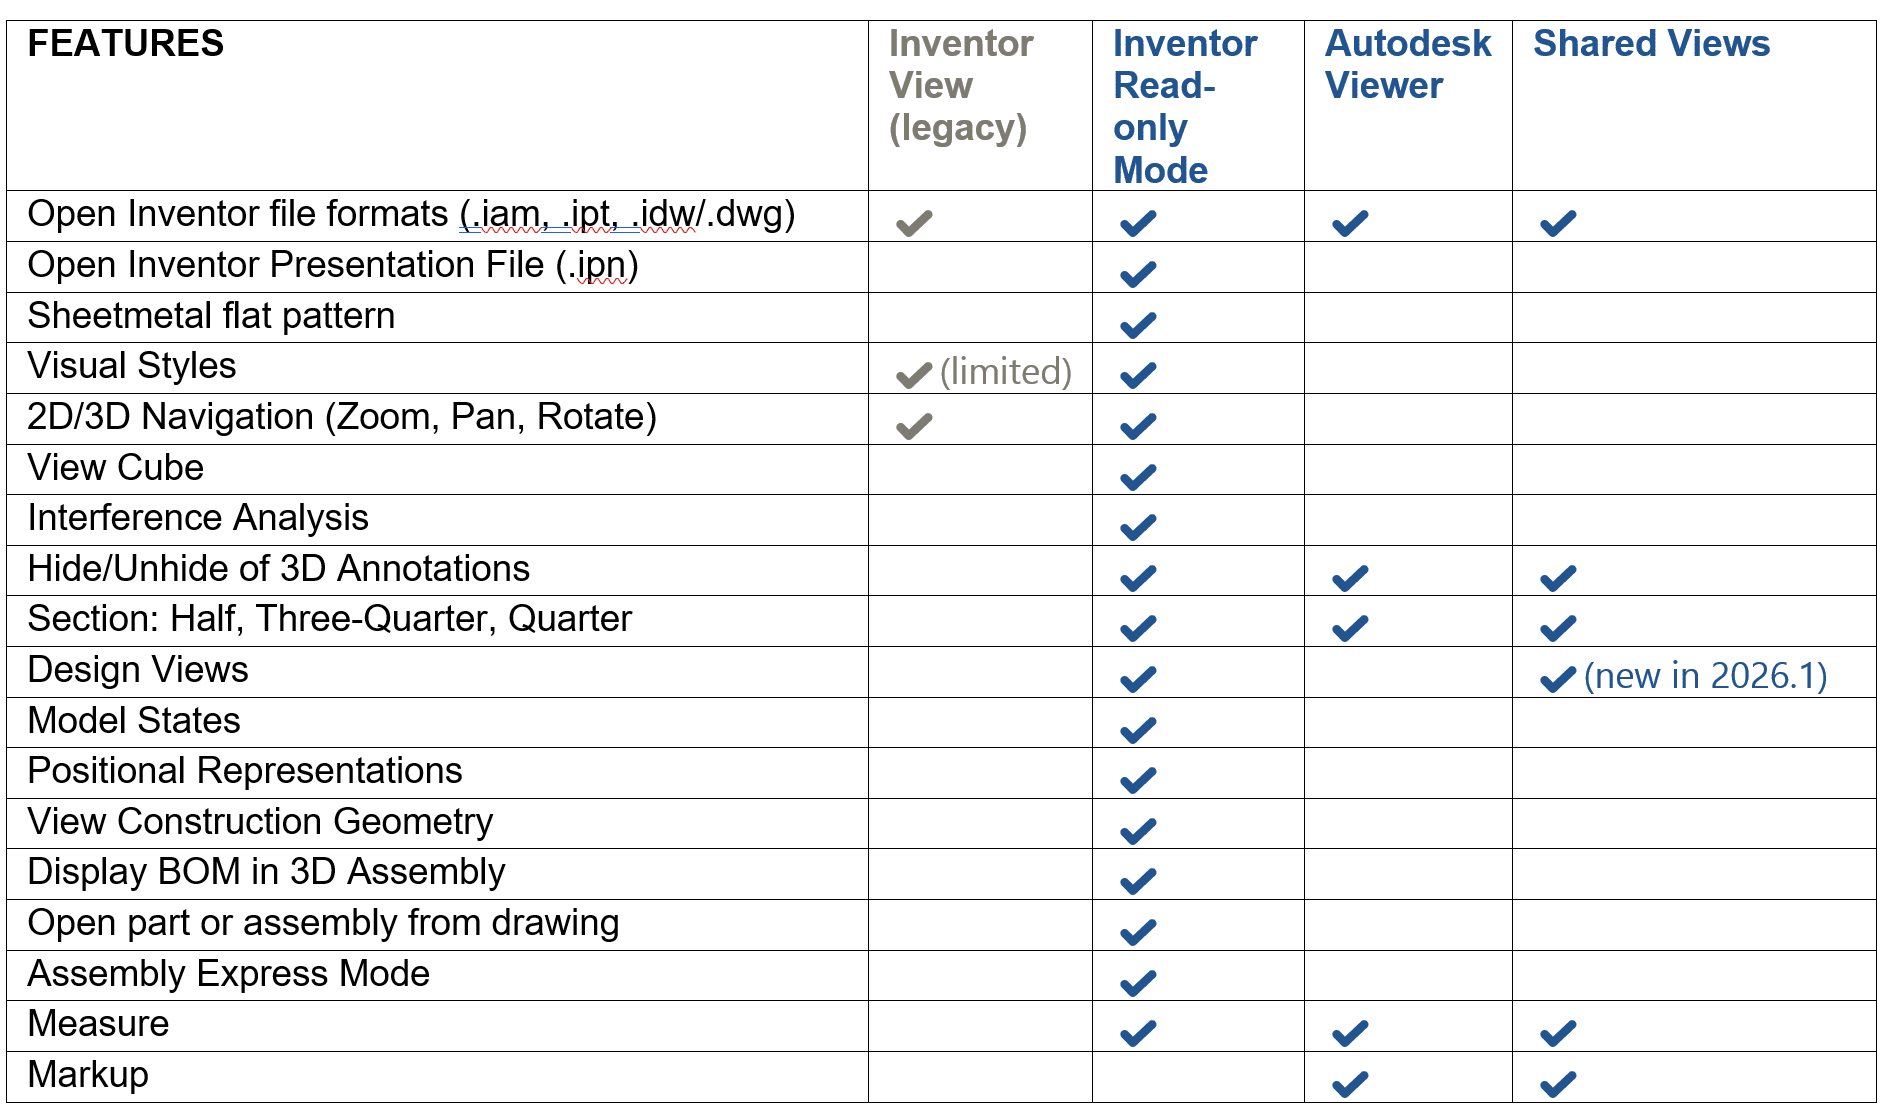Click the Sheetmetal flat pattern checkmark

(1138, 325)
